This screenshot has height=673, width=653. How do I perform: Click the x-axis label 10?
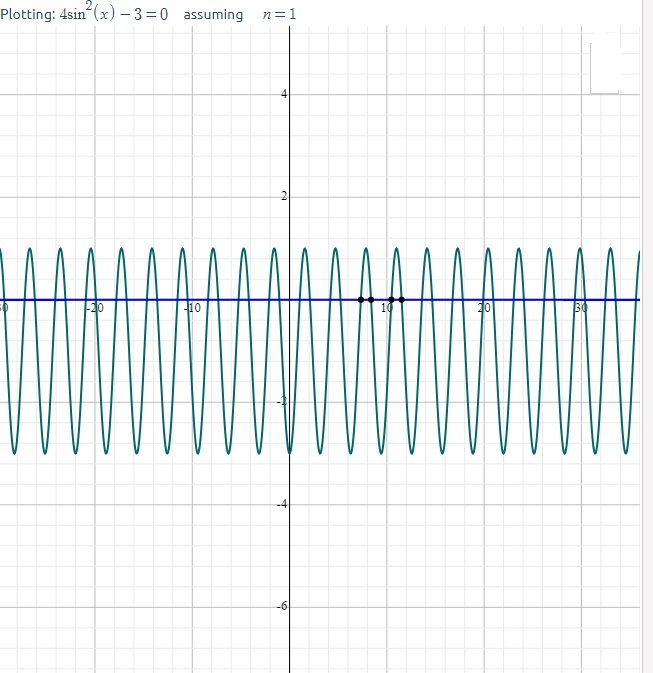(386, 309)
